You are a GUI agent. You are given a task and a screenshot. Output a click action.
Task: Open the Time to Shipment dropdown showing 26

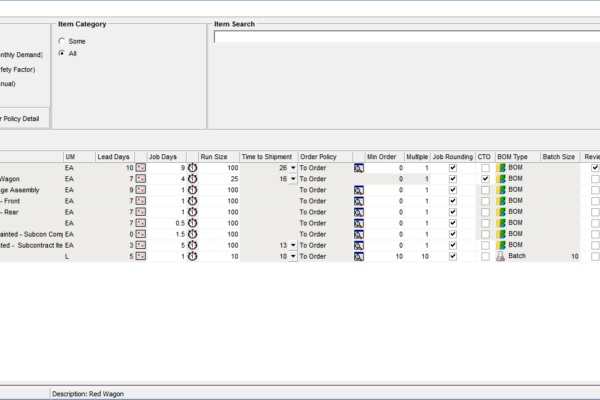293,168
